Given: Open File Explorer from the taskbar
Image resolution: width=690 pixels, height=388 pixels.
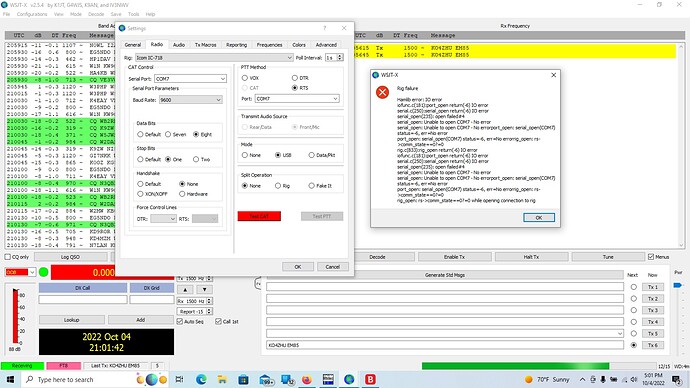Looking at the screenshot, I should click(222, 379).
